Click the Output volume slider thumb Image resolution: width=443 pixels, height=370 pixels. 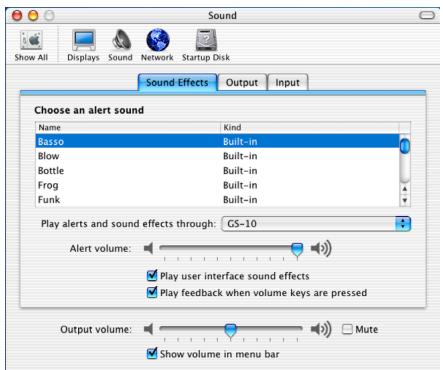230,330
